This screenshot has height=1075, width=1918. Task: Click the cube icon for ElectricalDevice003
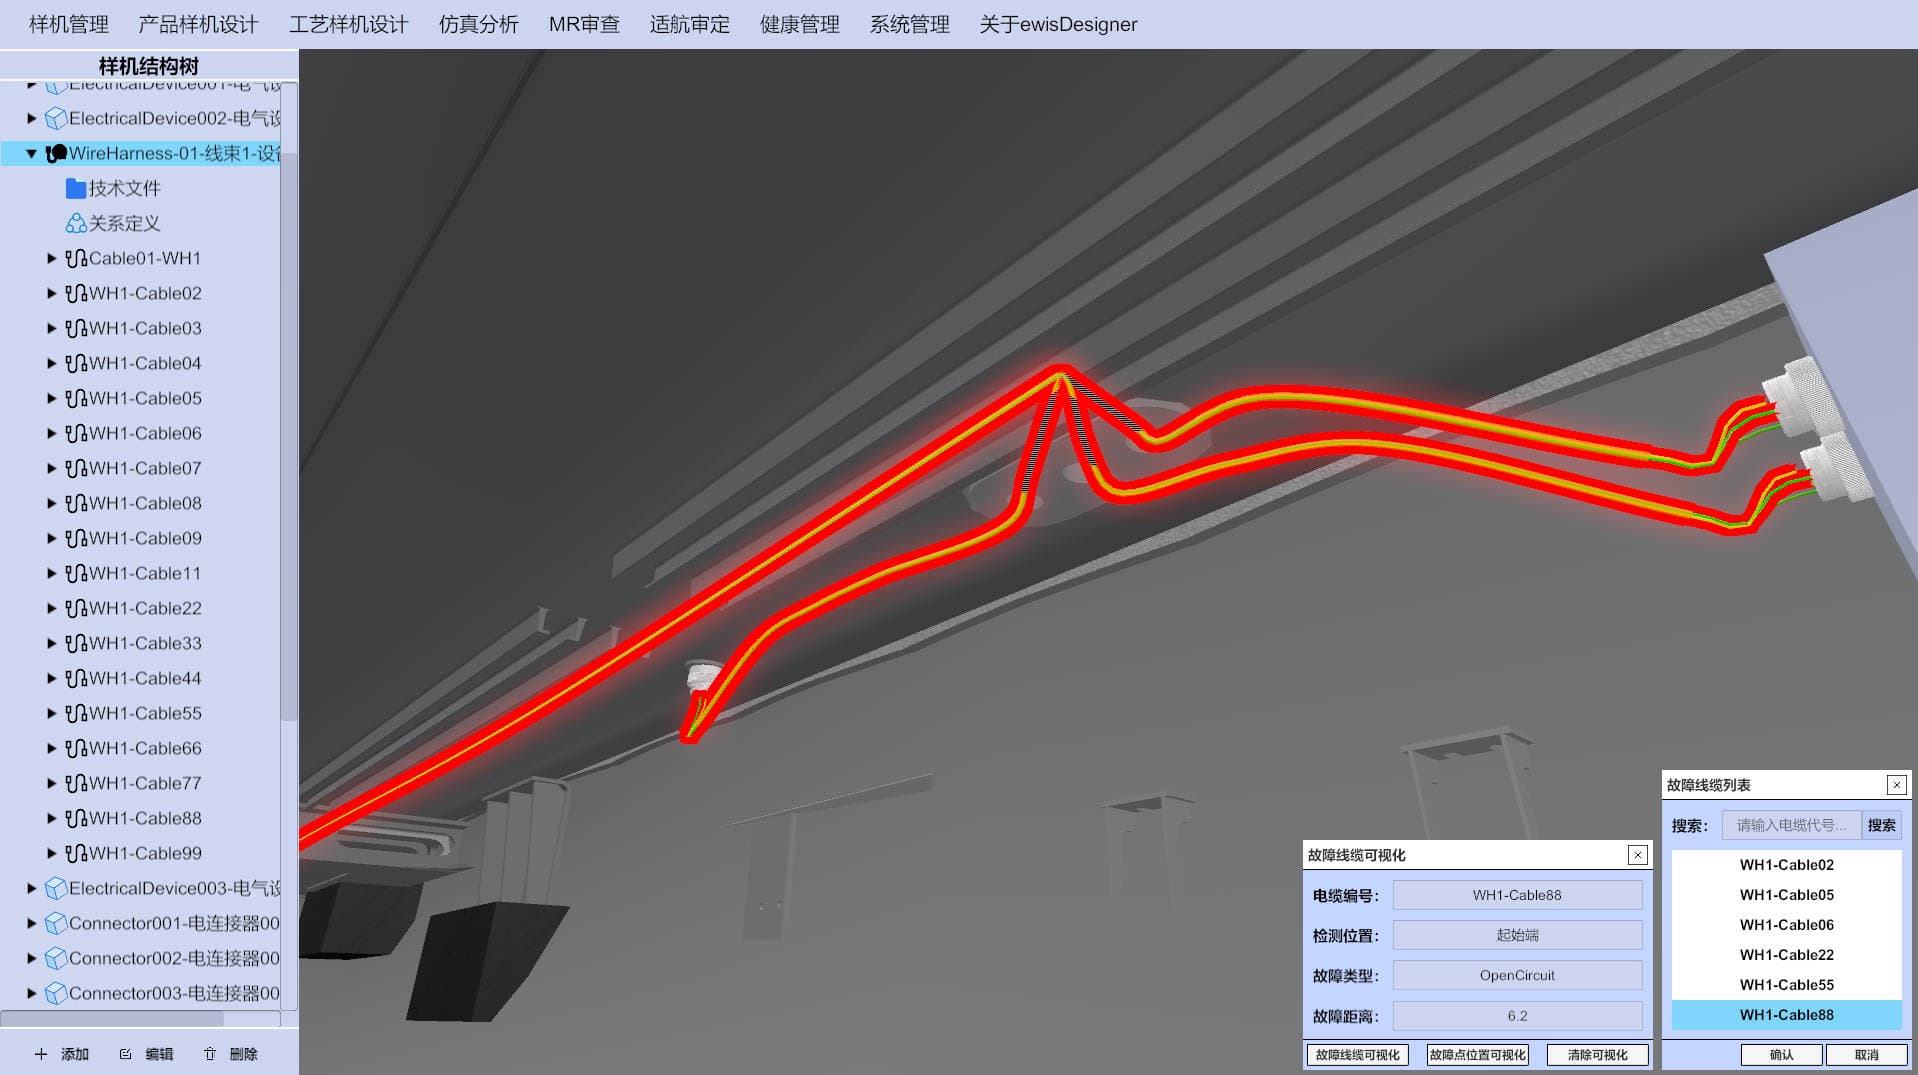click(56, 888)
